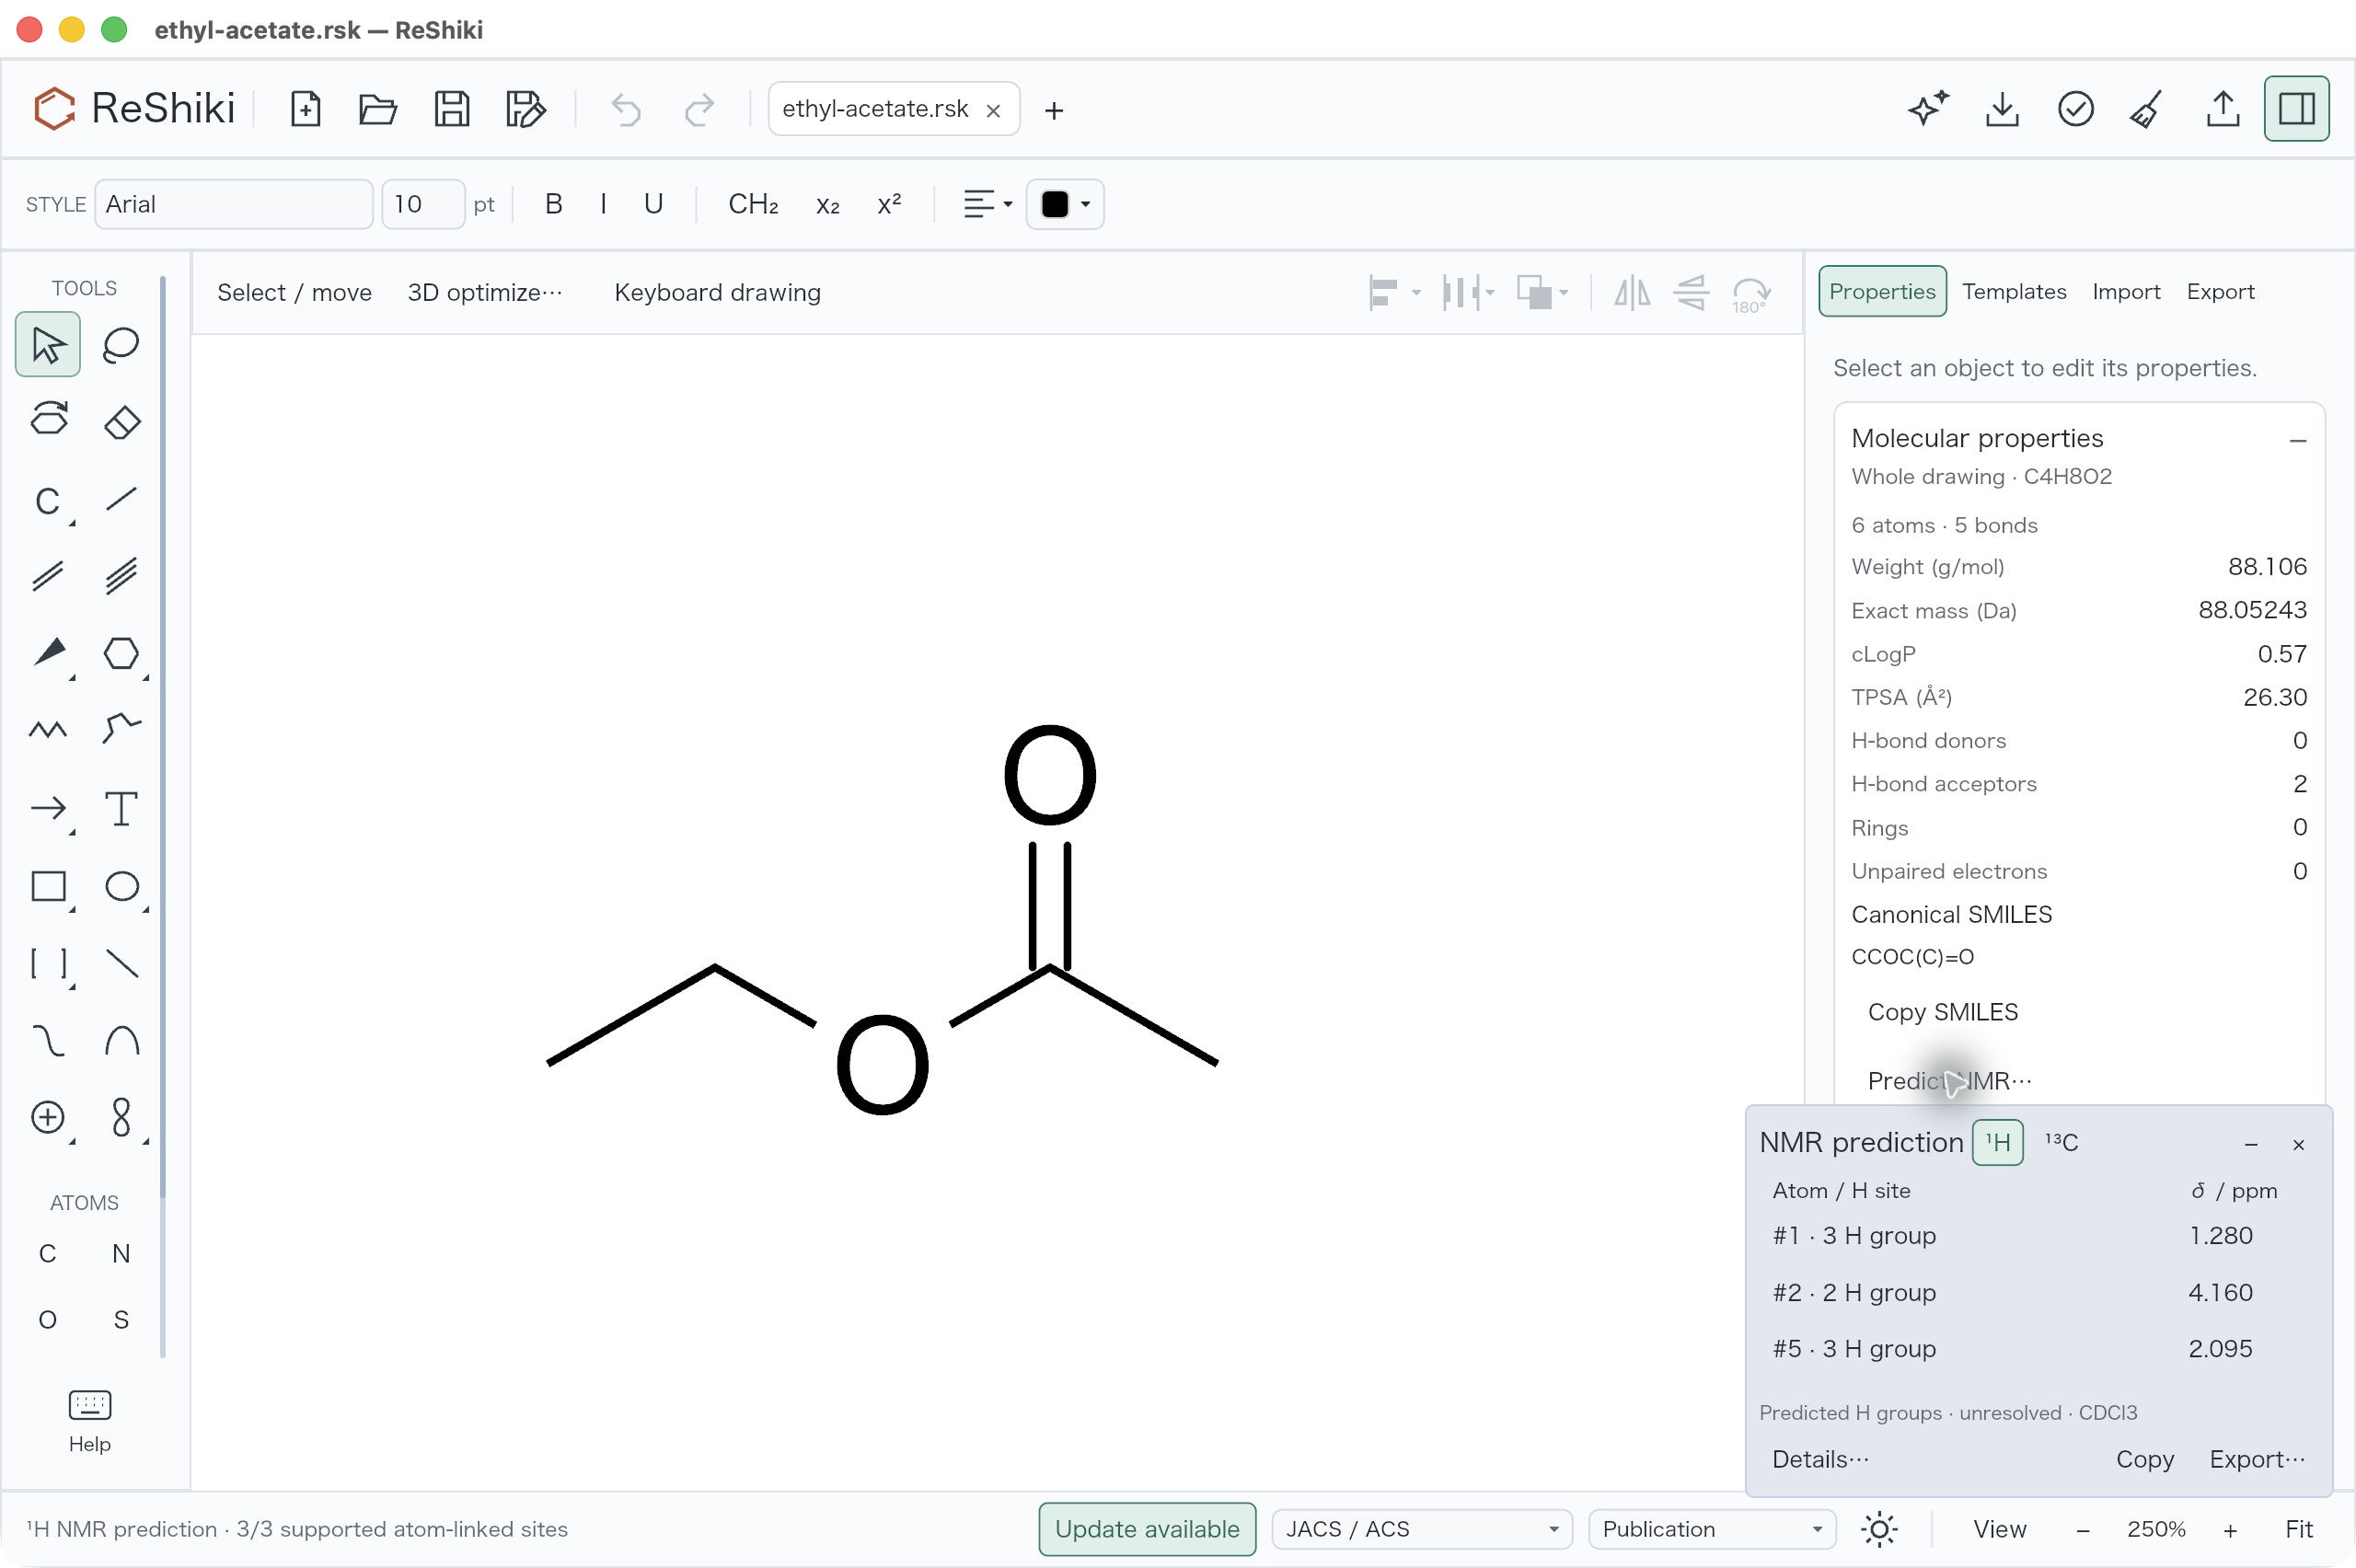Switch to the Templates tab
The width and height of the screenshot is (2356, 1568).
click(2013, 291)
